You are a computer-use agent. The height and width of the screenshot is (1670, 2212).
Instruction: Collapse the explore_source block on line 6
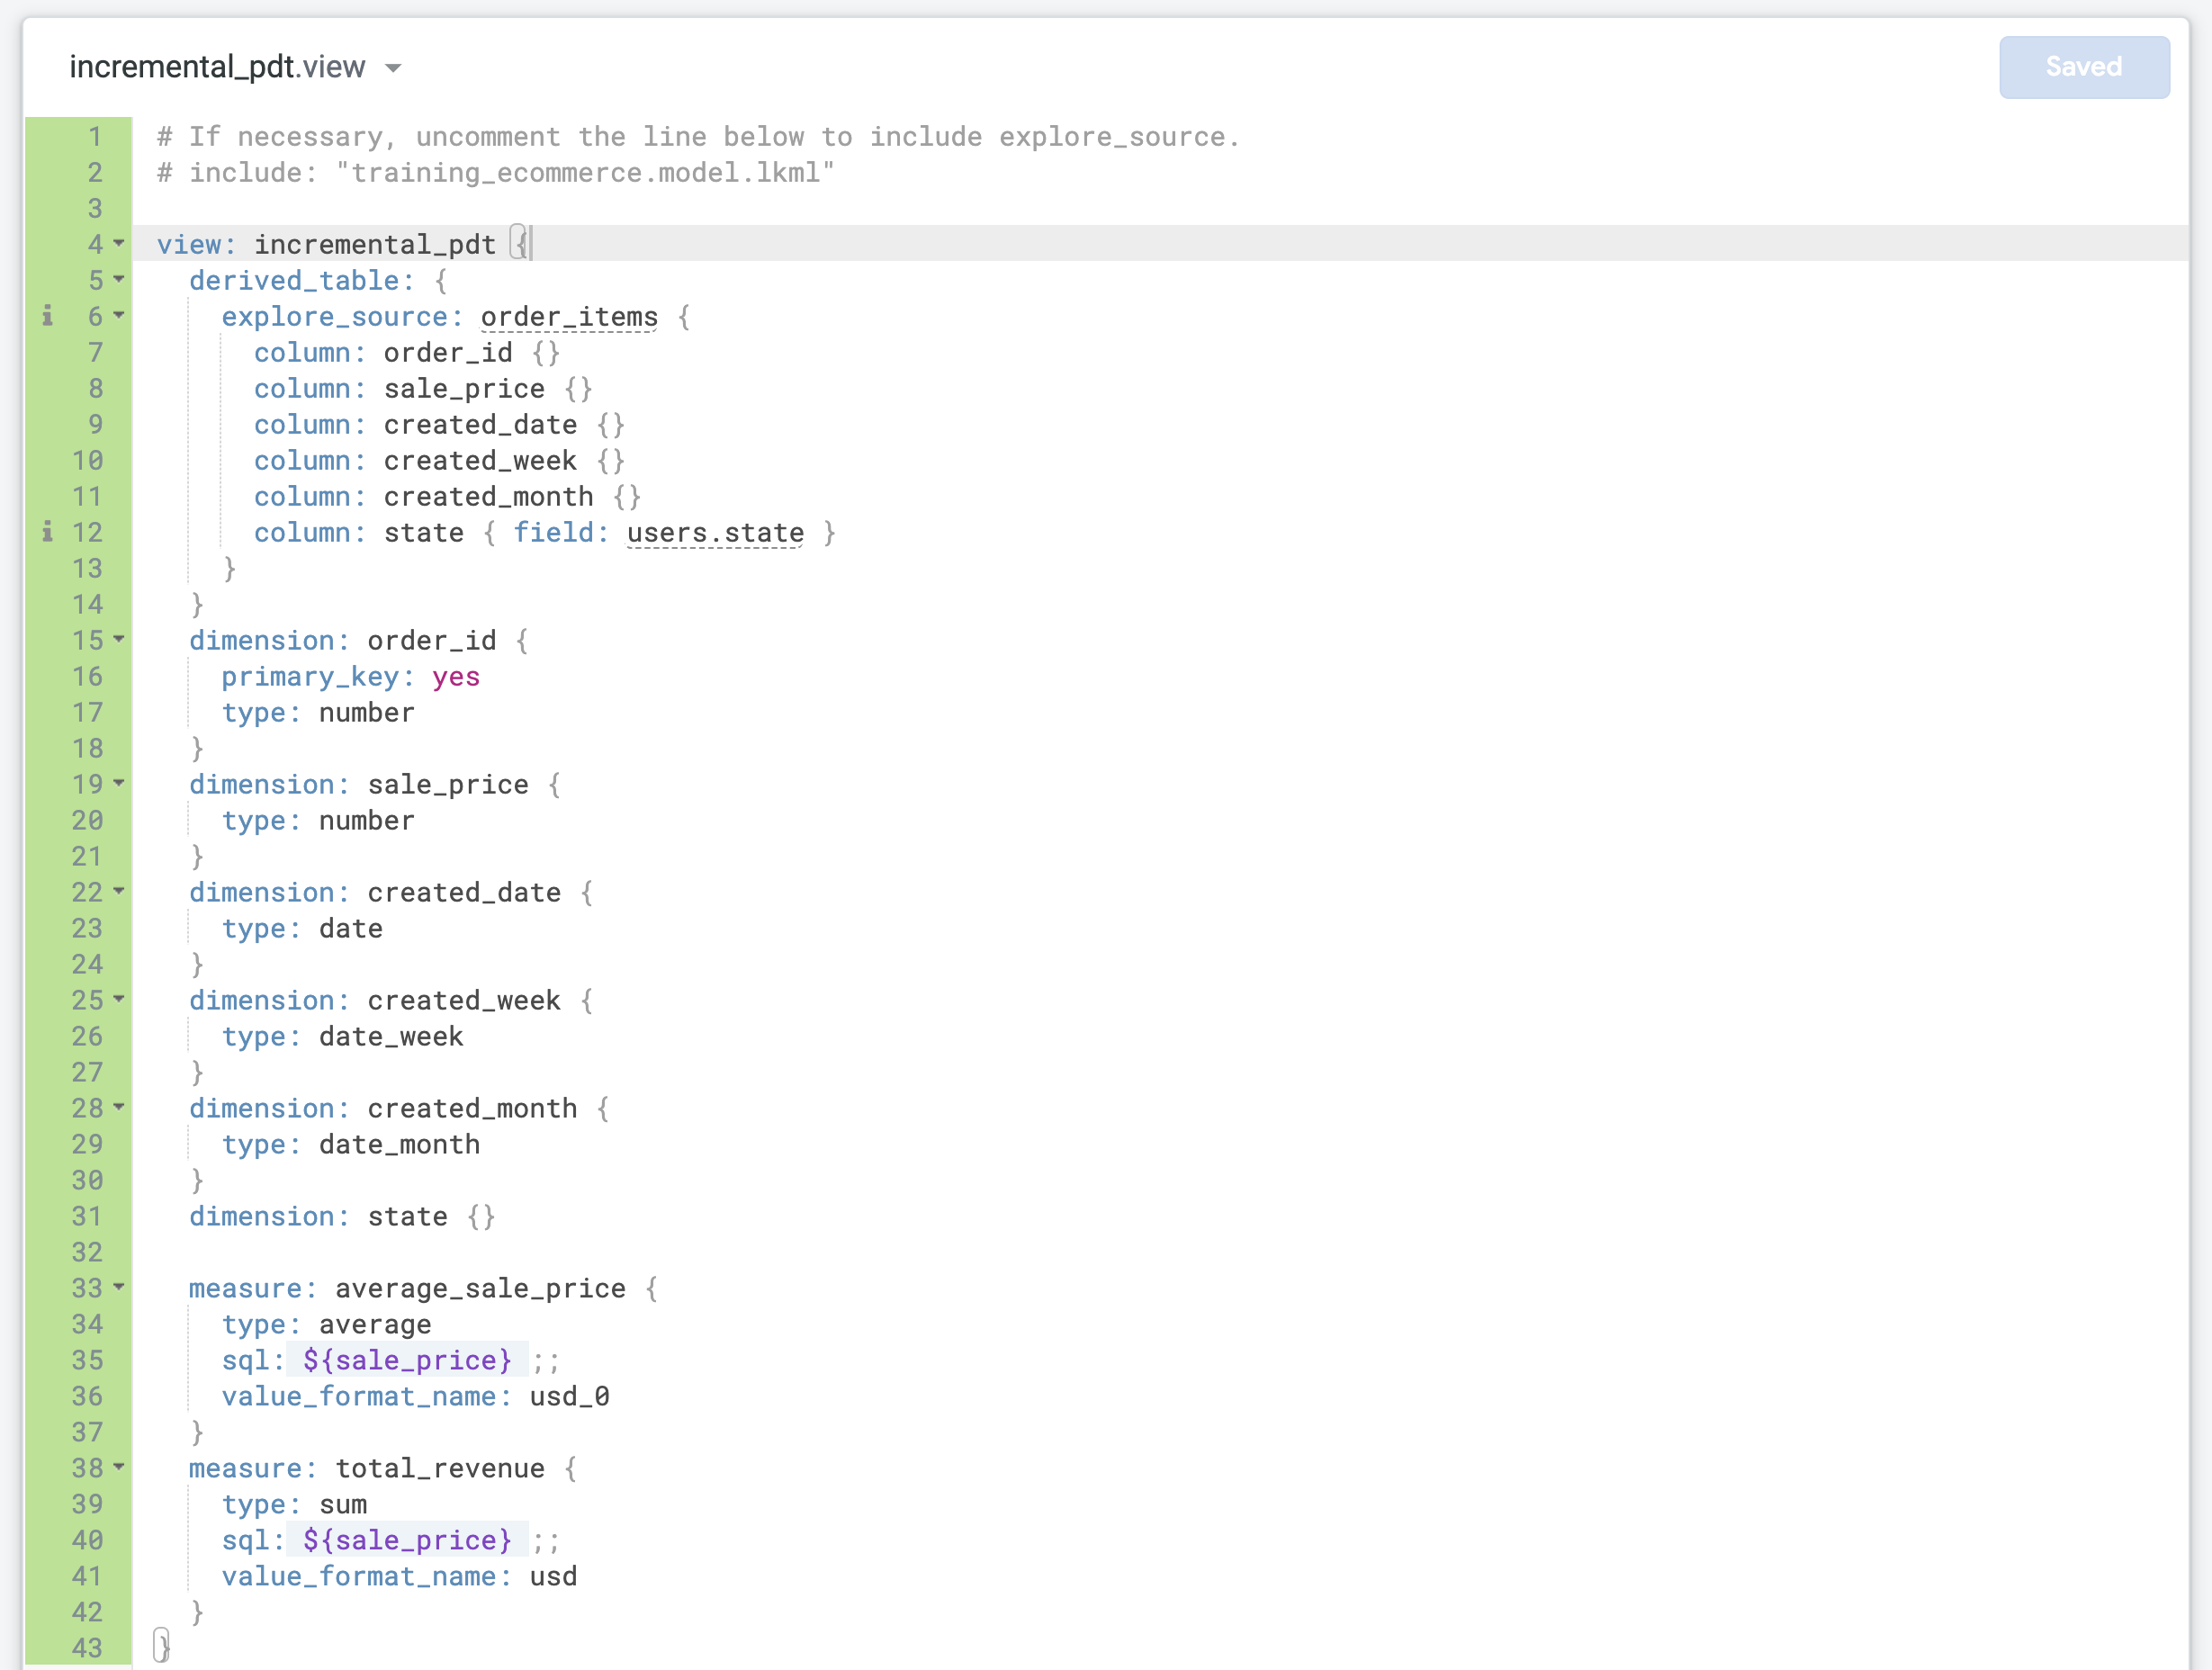(117, 317)
